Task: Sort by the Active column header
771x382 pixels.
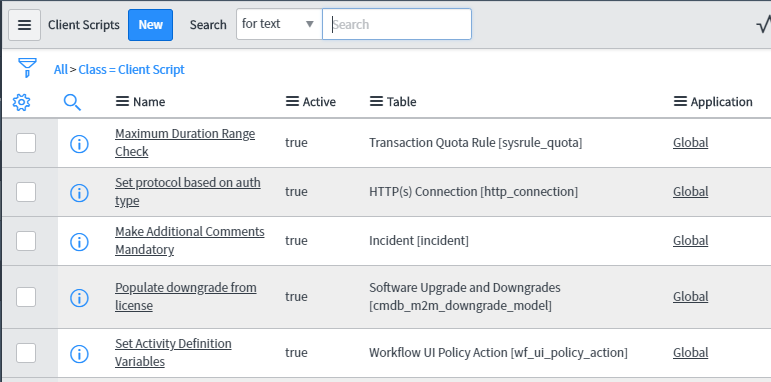Action: tap(319, 102)
